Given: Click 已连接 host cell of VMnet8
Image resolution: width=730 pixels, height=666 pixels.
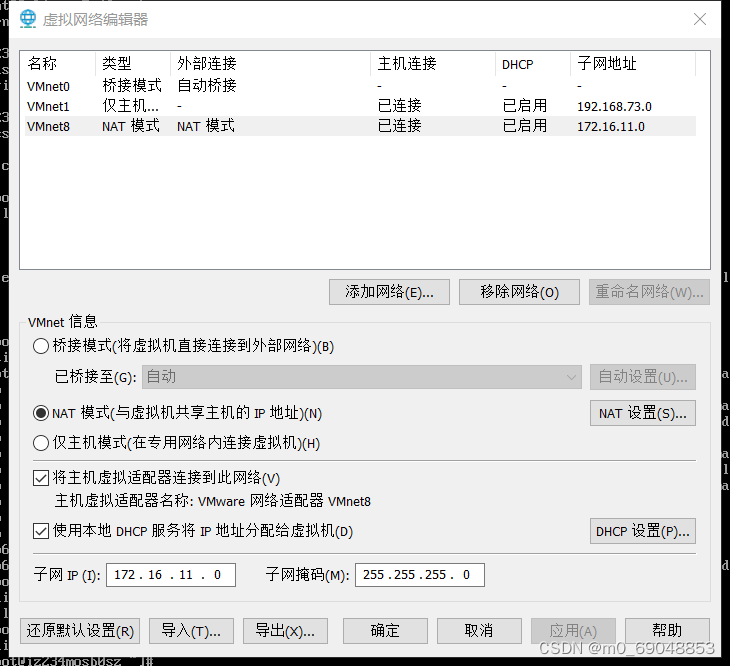Looking at the screenshot, I should click(399, 126).
